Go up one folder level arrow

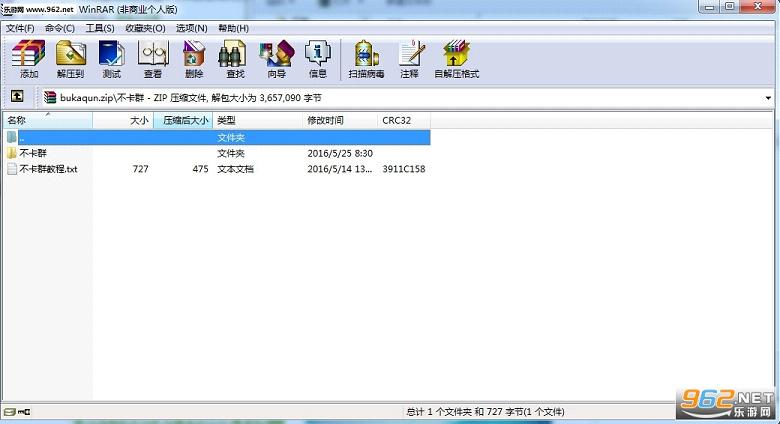pos(17,96)
